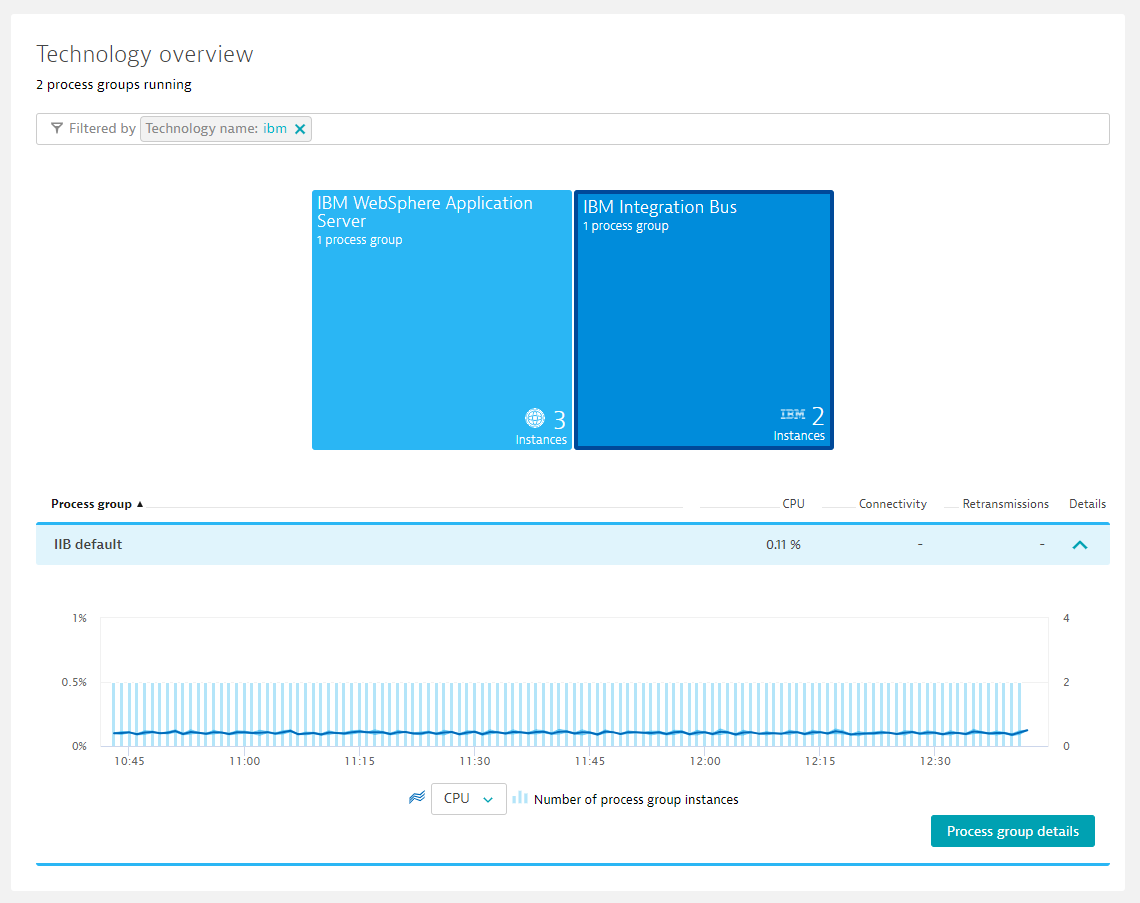Open Process group details

pyautogui.click(x=1013, y=831)
